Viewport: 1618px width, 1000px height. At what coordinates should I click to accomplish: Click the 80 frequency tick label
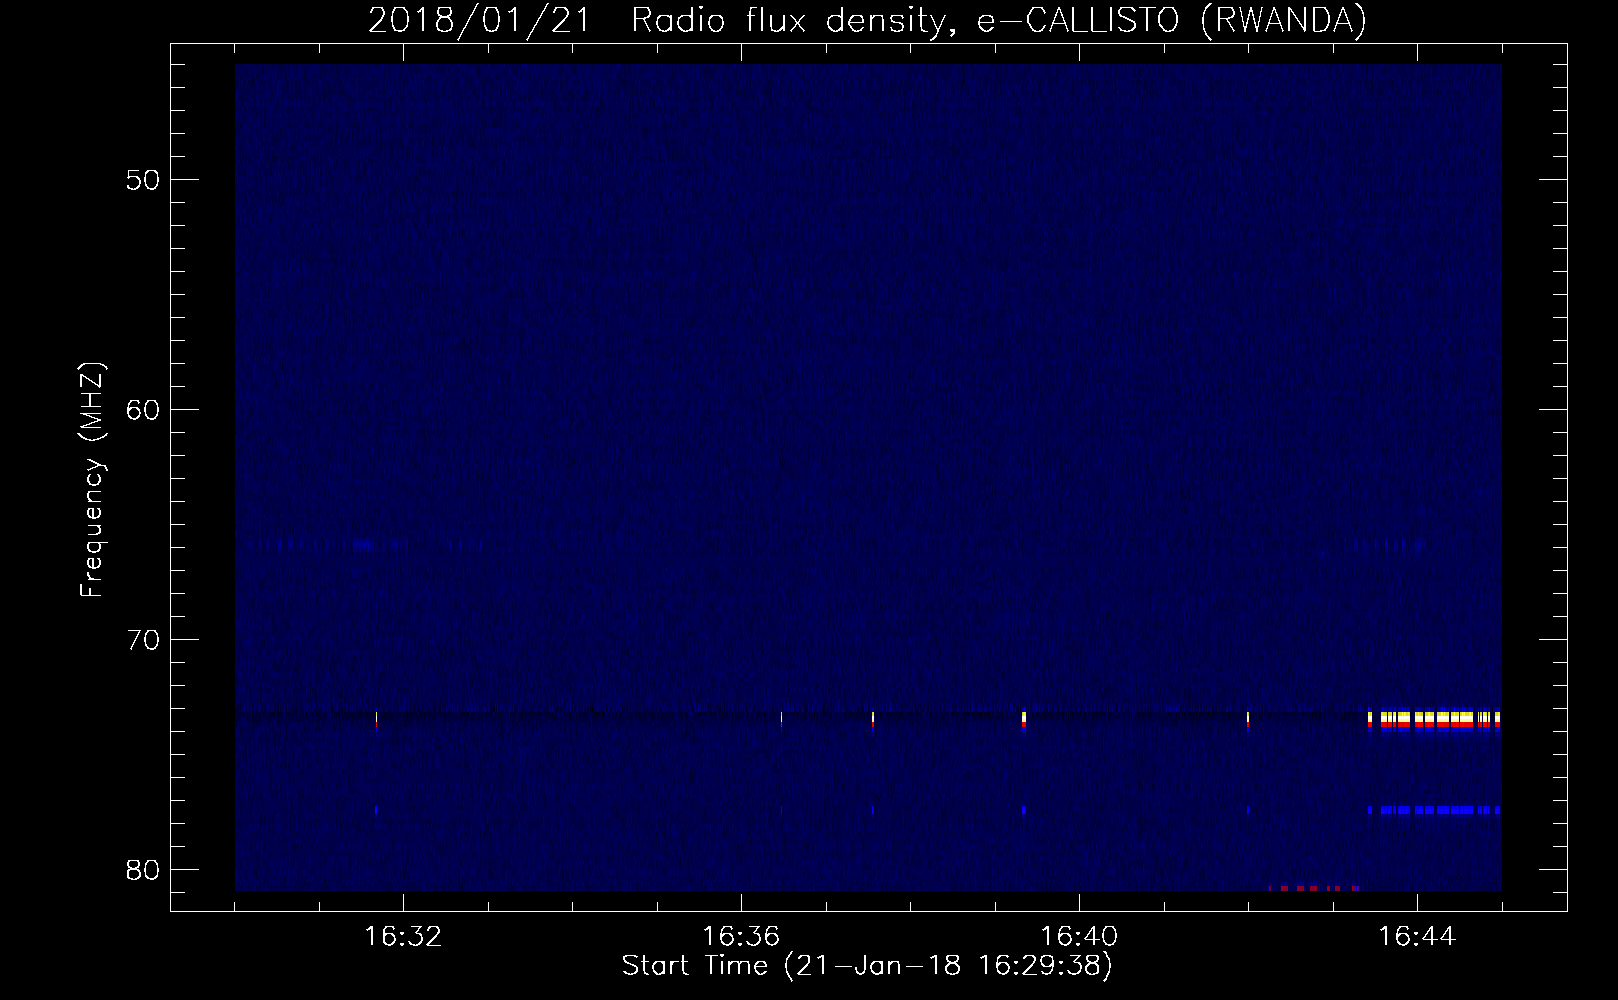pyautogui.click(x=143, y=870)
